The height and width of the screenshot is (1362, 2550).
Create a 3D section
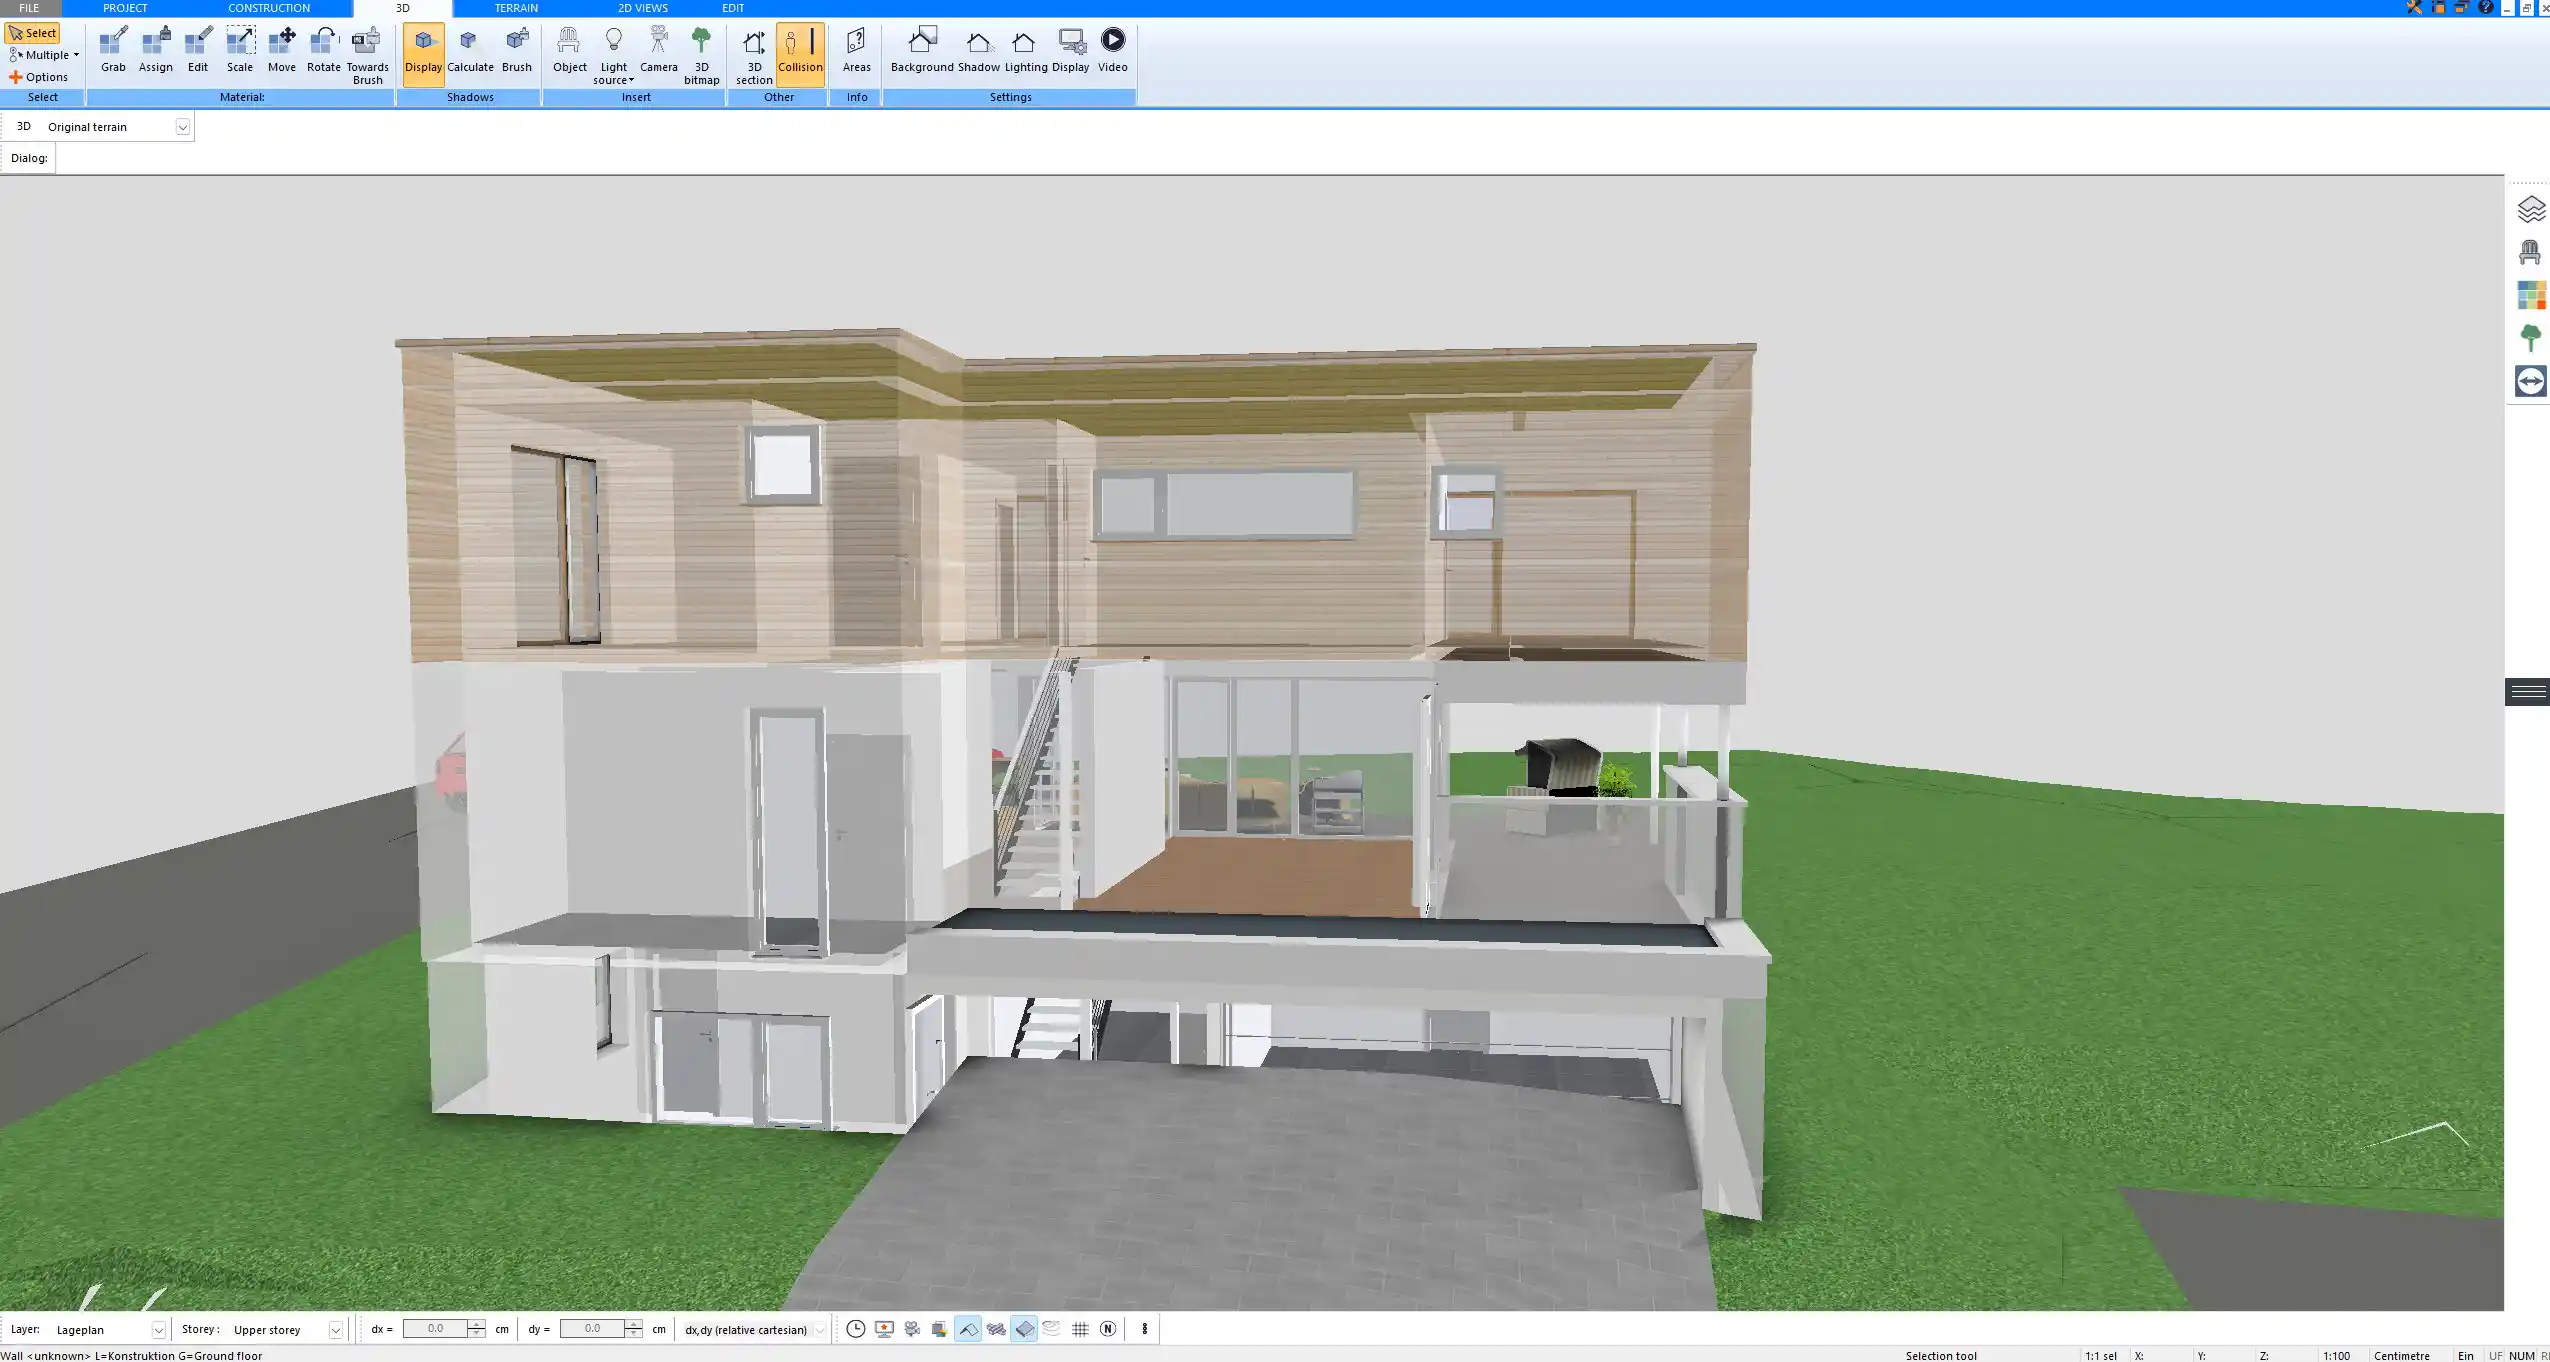754,55
